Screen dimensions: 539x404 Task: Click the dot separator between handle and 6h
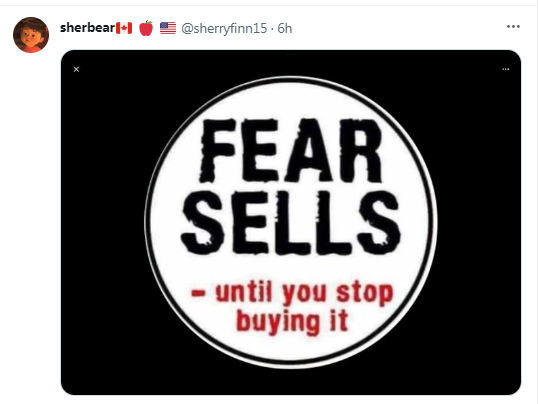tap(272, 29)
